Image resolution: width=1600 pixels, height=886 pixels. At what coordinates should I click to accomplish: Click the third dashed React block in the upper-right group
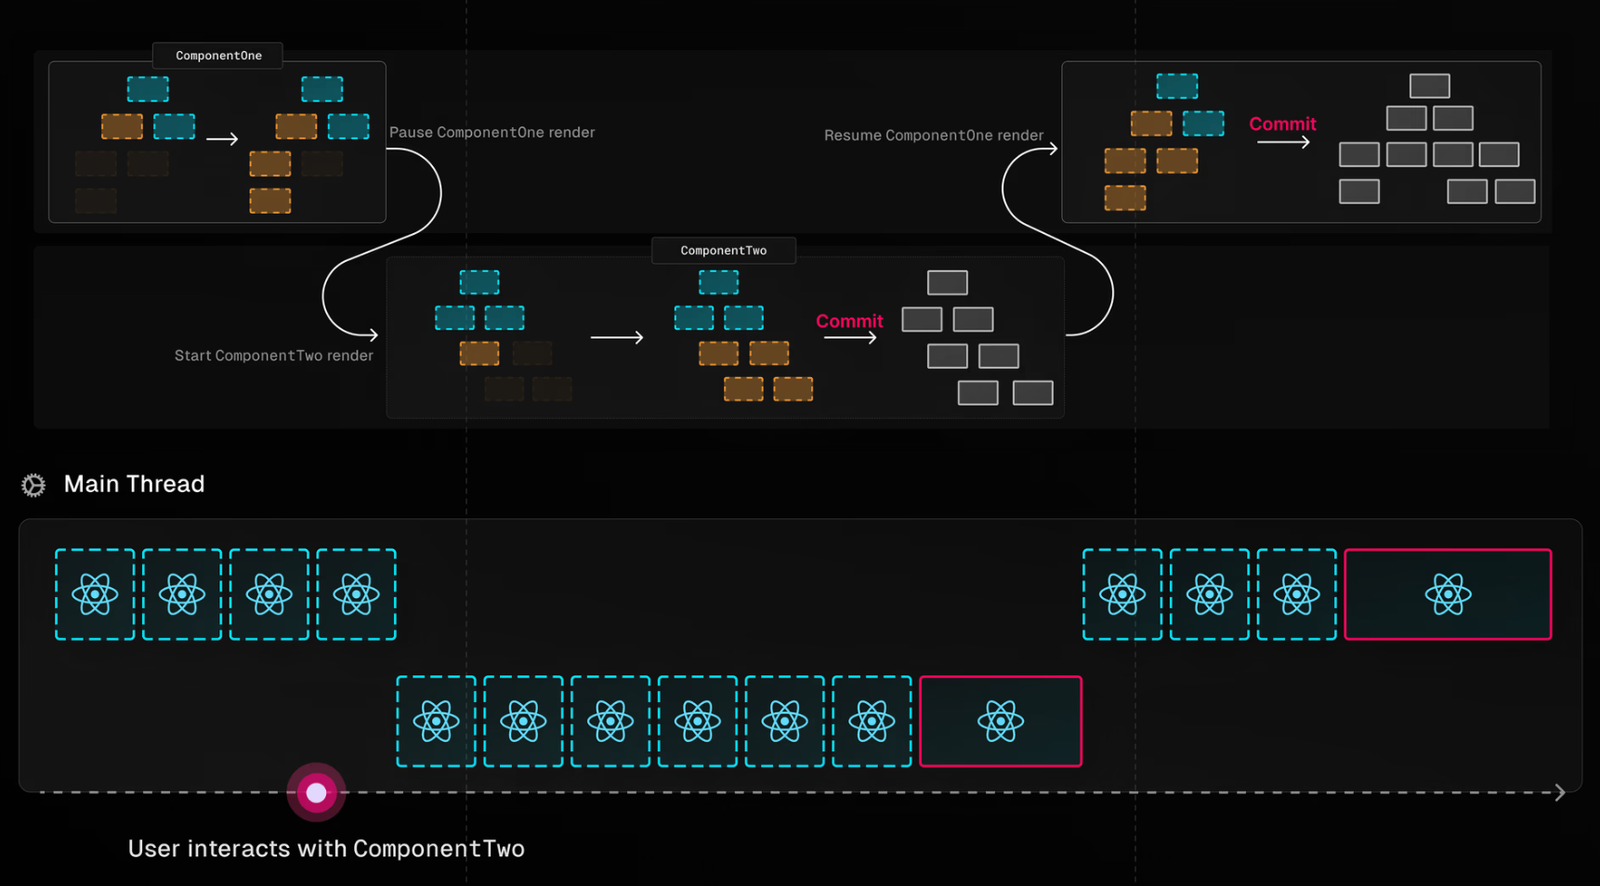[1297, 594]
